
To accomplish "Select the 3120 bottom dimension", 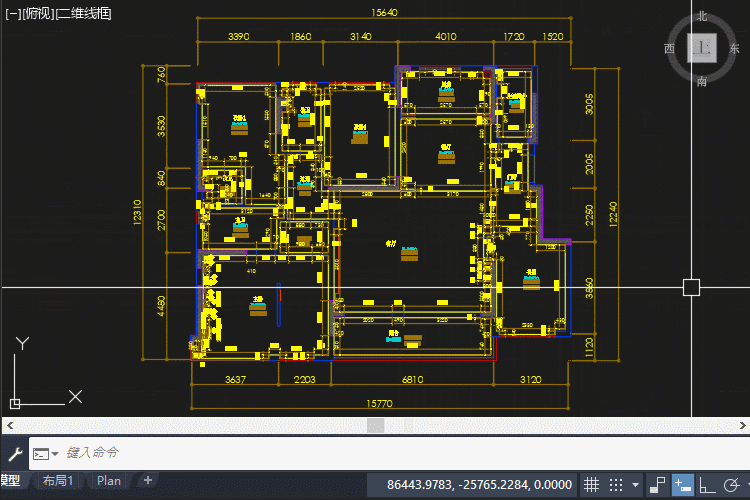I will pyautogui.click(x=530, y=379).
